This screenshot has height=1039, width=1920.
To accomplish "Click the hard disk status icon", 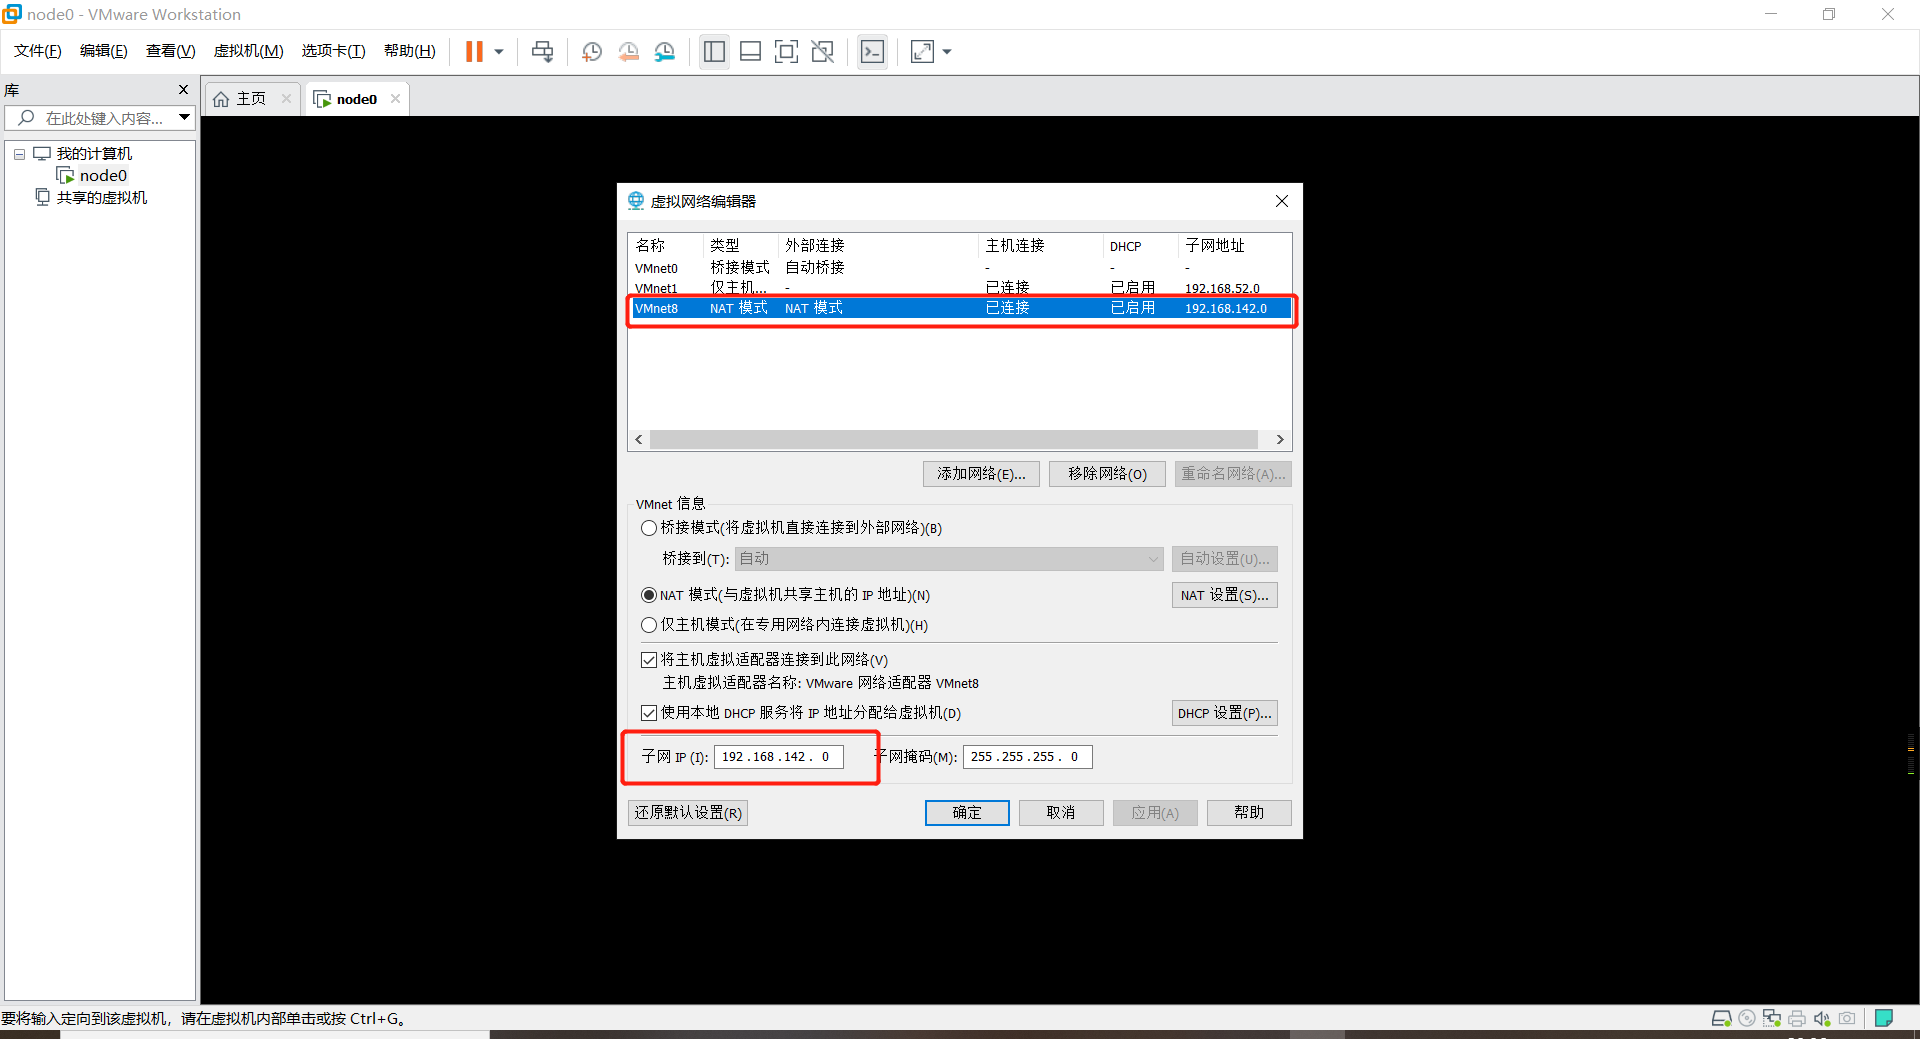I will 1721,1018.
